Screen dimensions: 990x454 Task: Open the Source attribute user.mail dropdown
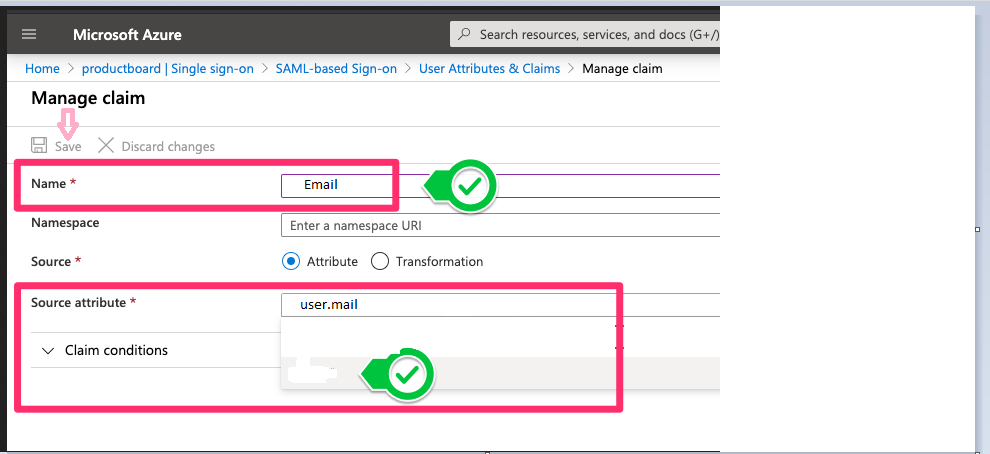click(501, 305)
